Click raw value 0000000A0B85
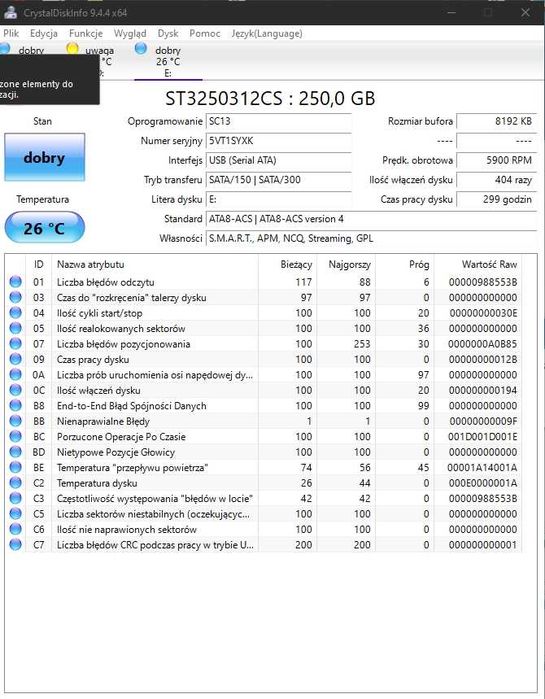Image resolution: width=545 pixels, height=699 pixels. point(483,344)
